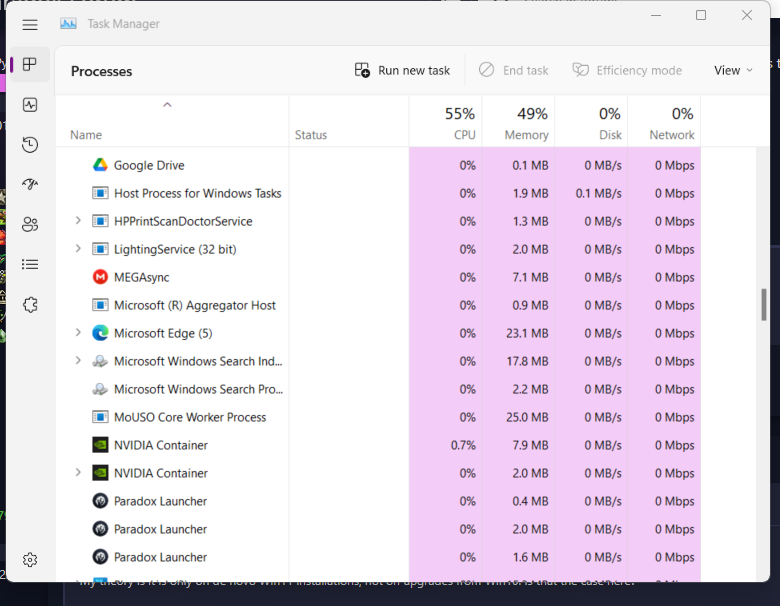Click the 17.8 MB memory cell
Screen dimensions: 780x606
pyautogui.click(x=518, y=361)
